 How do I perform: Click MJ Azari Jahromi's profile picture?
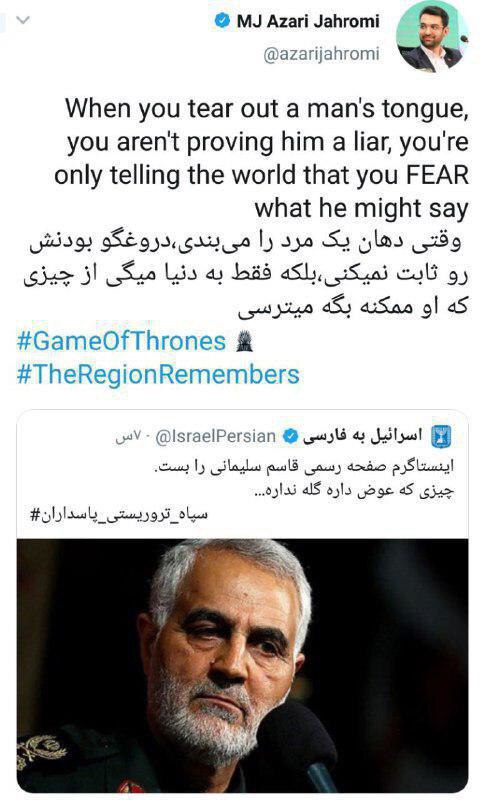click(x=432, y=39)
